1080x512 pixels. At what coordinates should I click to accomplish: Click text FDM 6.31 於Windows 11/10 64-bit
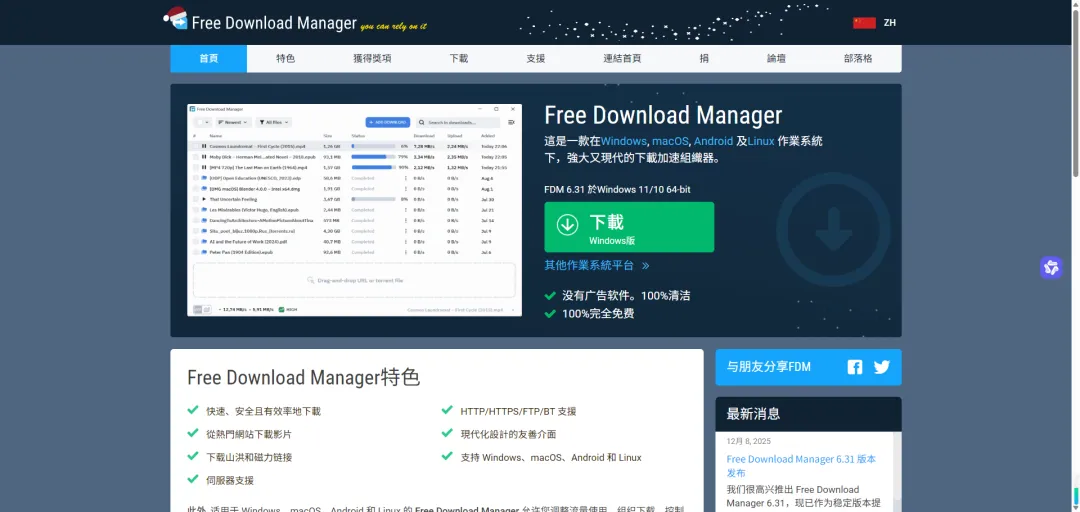point(617,189)
